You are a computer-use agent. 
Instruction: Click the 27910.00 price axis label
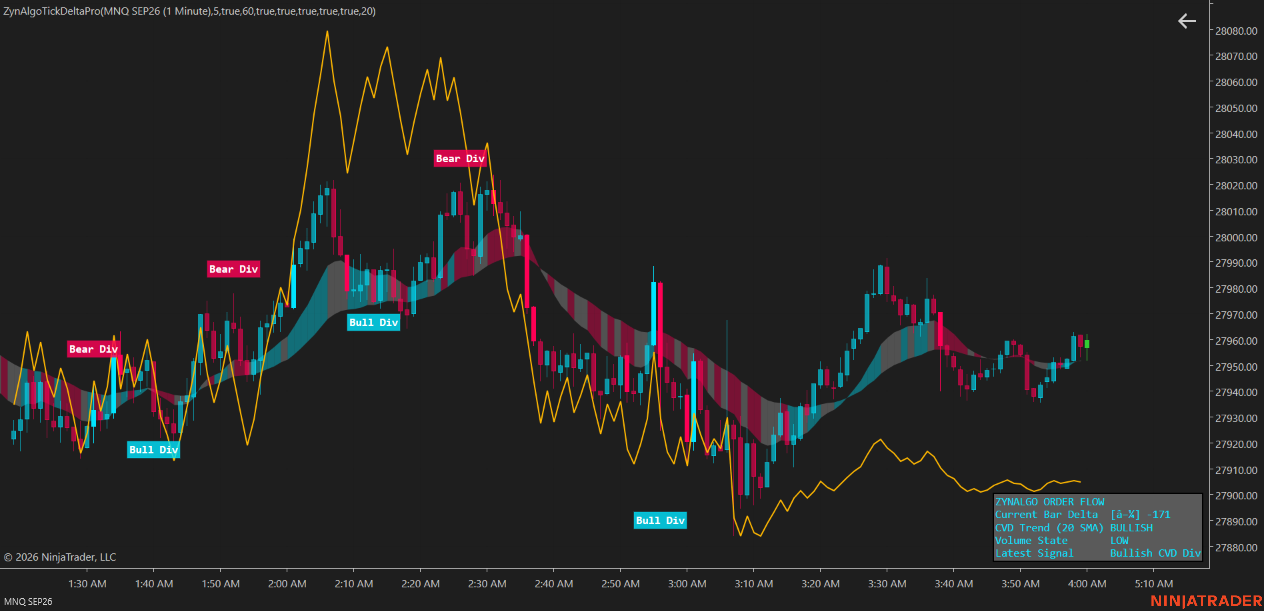click(1236, 470)
